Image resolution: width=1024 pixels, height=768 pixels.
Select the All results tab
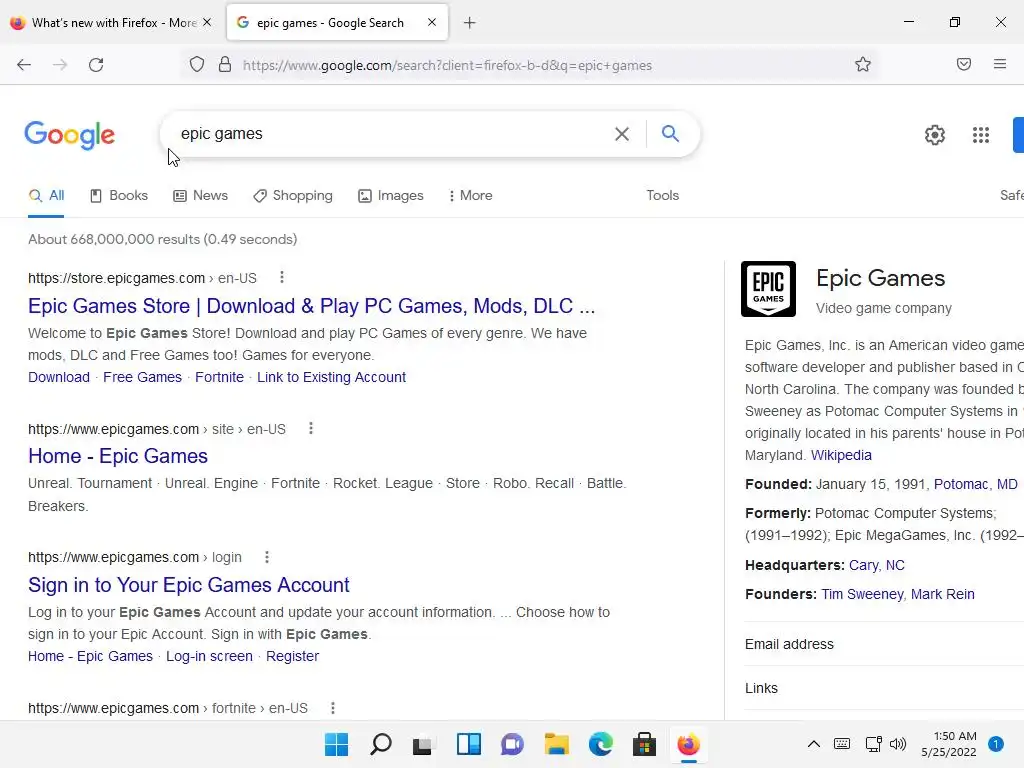pos(46,196)
